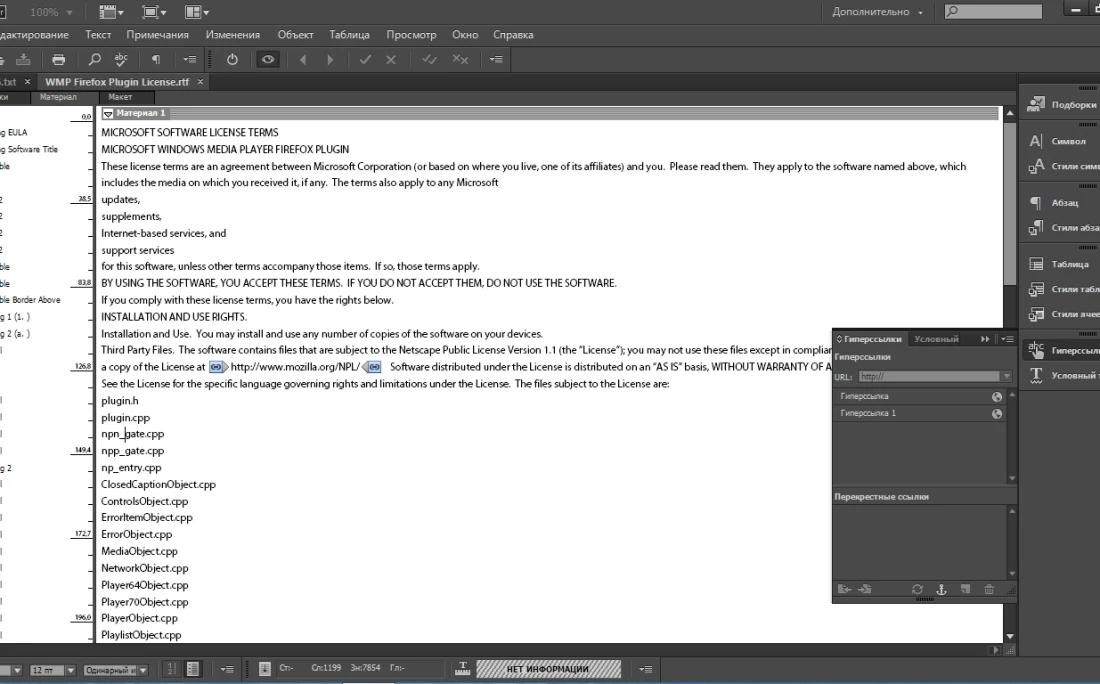Toggle track changes power icon

pos(232,60)
